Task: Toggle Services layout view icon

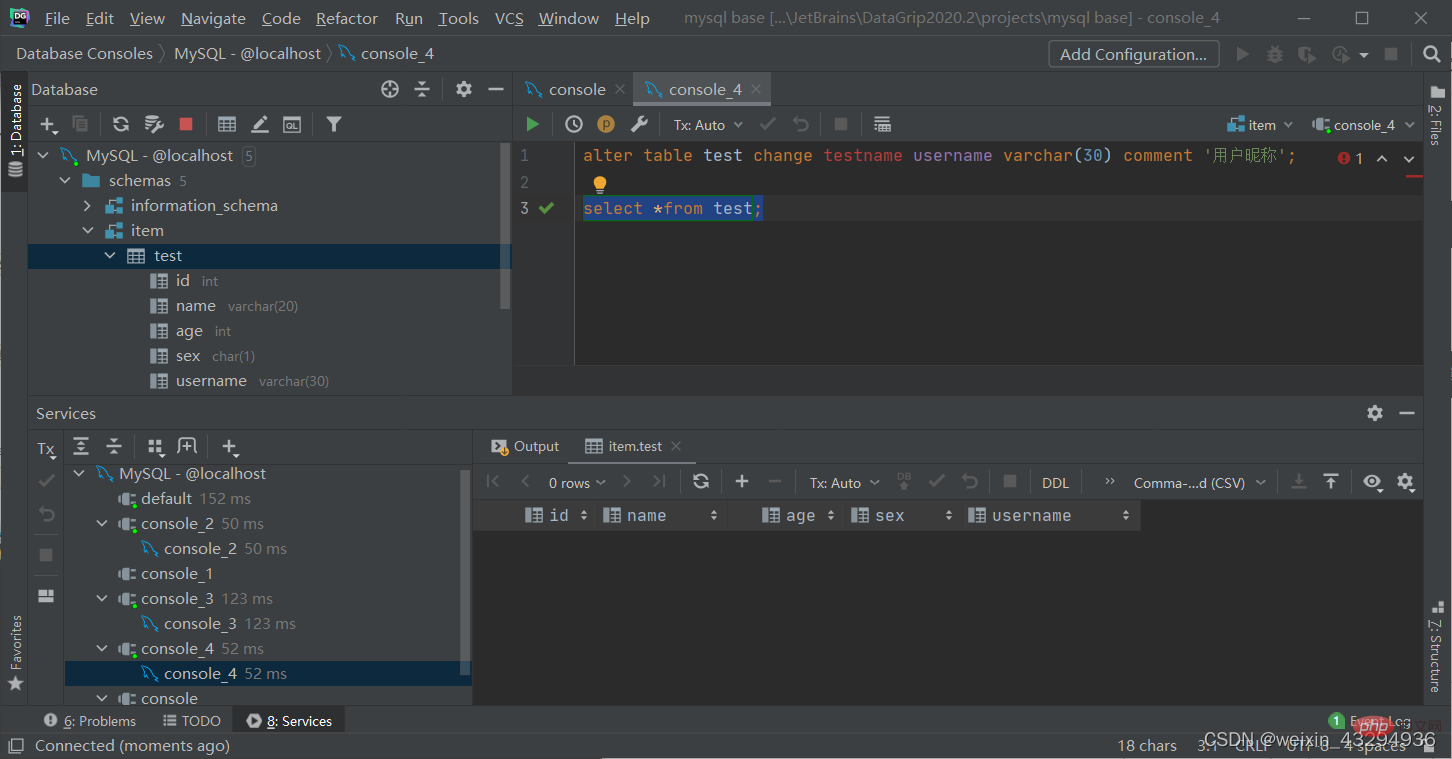Action: click(x=46, y=595)
